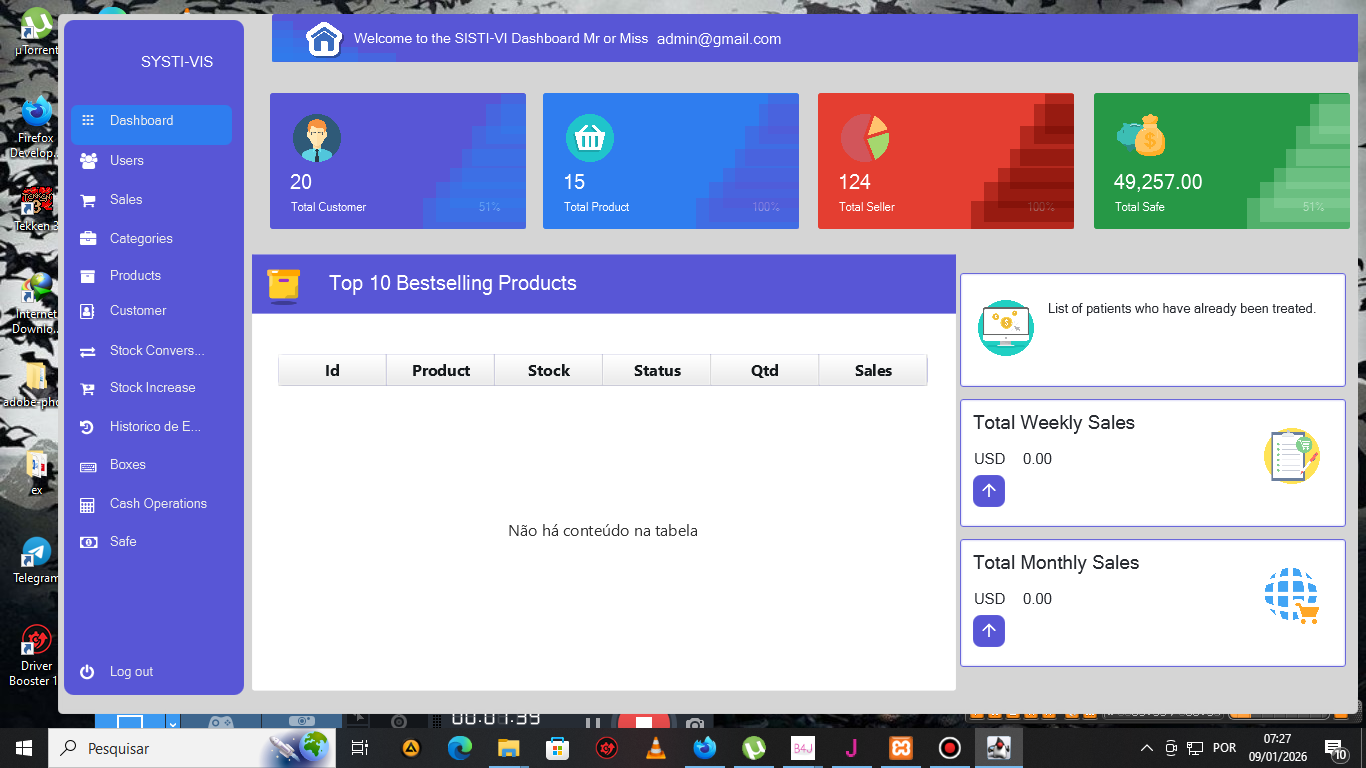Click the Total Seller pie chart icon

(x=865, y=138)
